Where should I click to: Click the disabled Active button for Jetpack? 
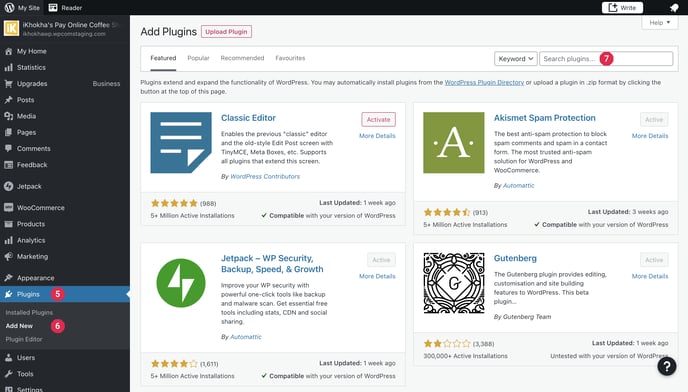(381, 260)
